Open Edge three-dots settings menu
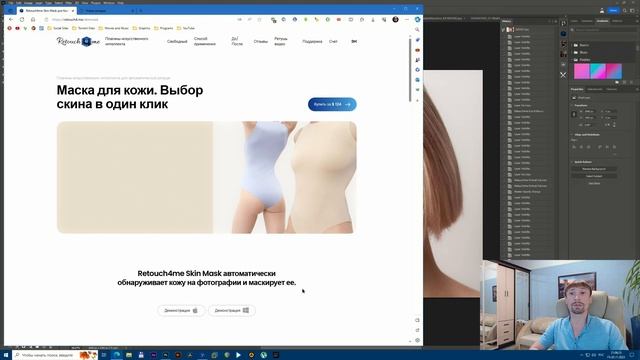The width and height of the screenshot is (640, 360). [x=407, y=20]
